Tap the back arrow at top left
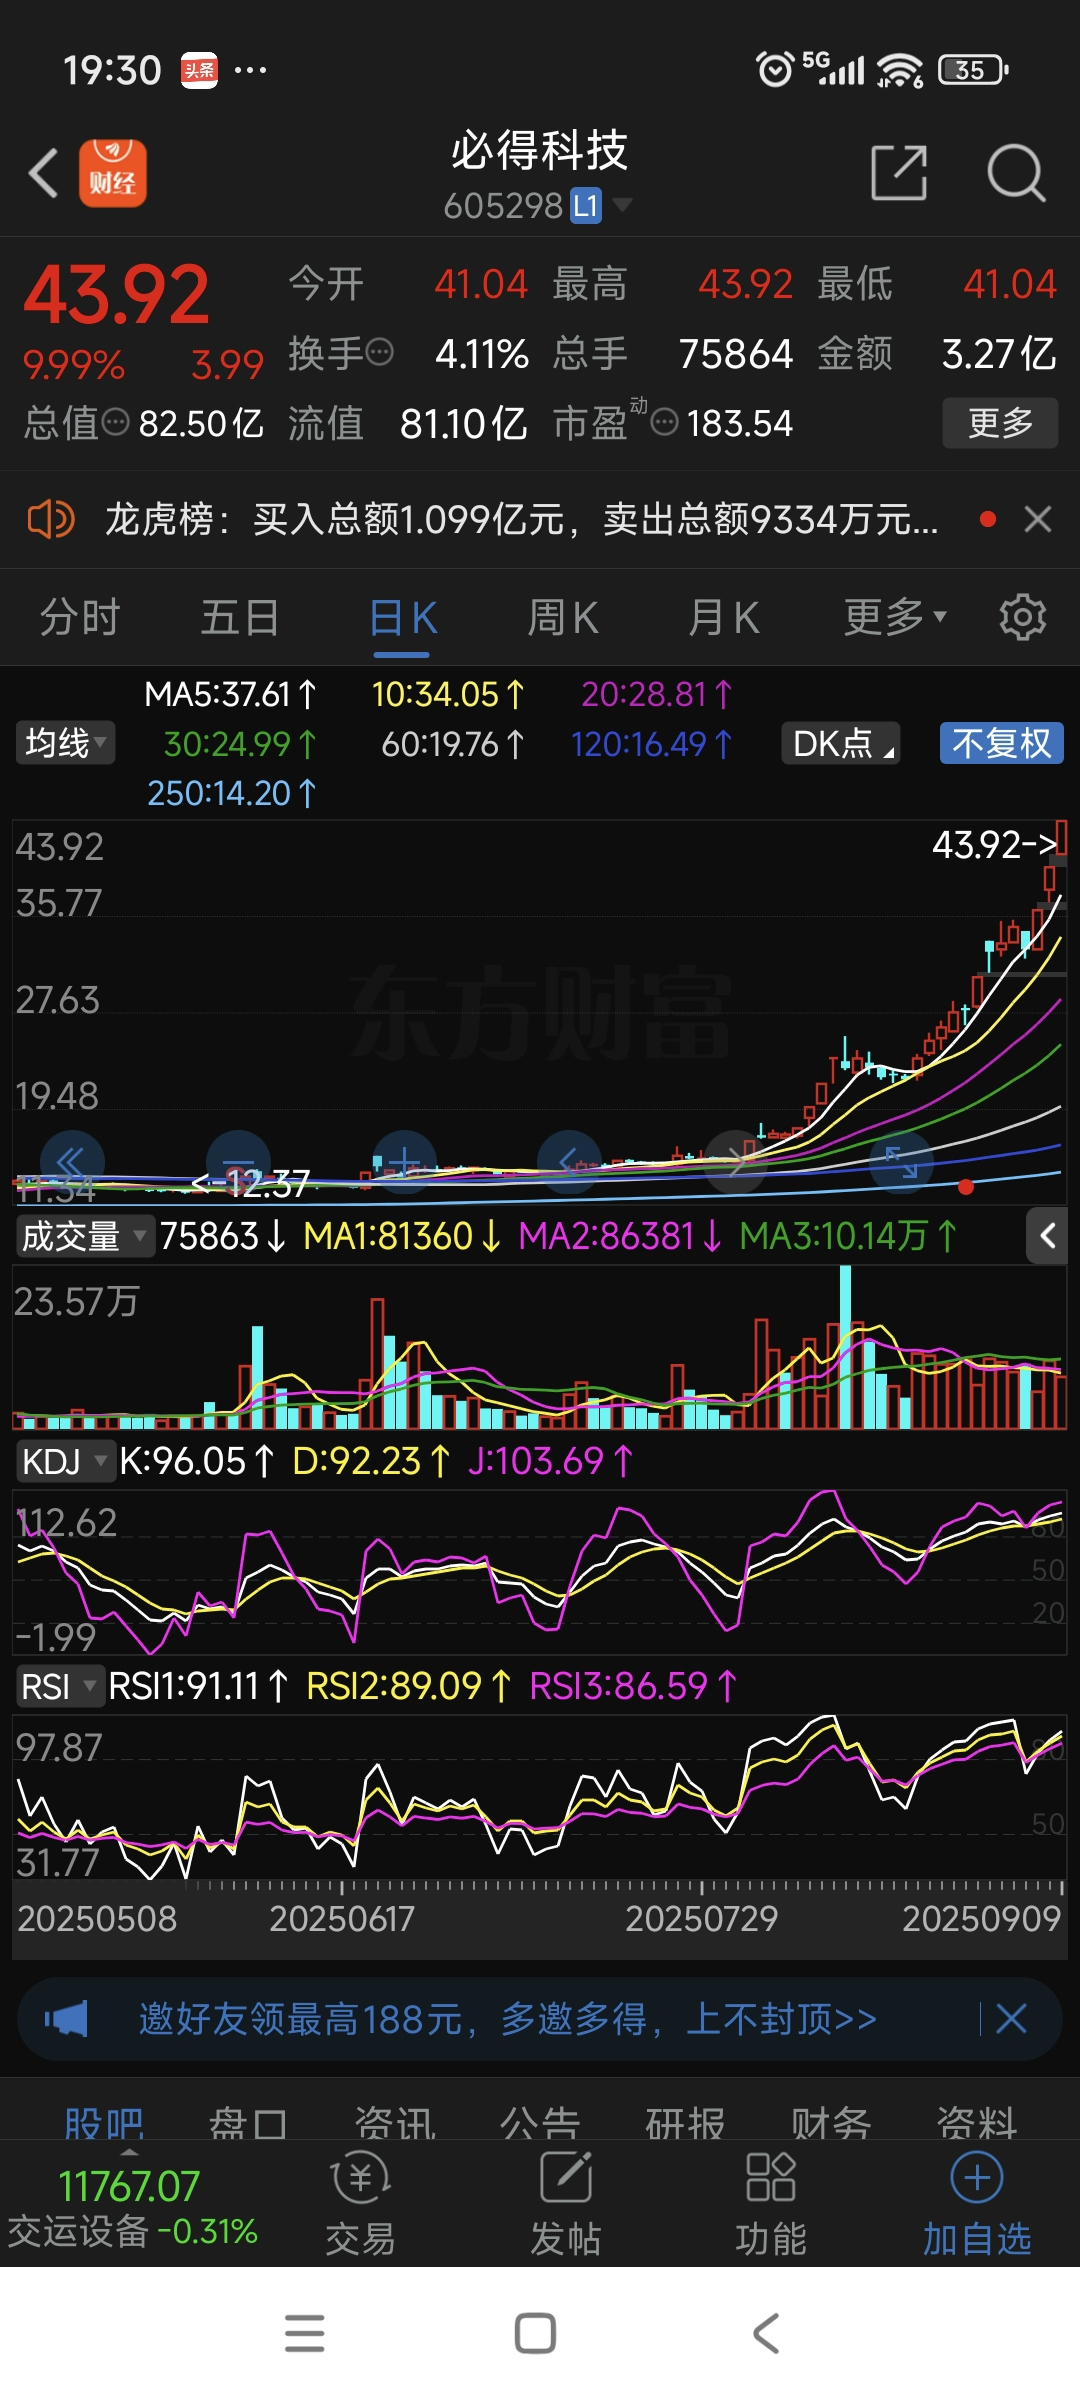The width and height of the screenshot is (1080, 2400). pyautogui.click(x=43, y=174)
